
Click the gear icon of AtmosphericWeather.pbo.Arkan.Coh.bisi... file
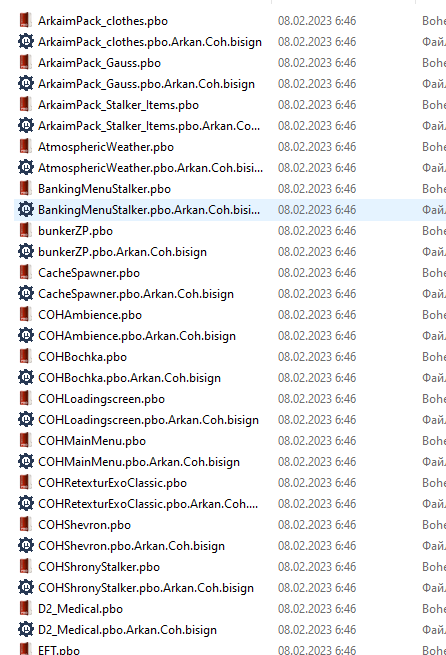pos(25,168)
